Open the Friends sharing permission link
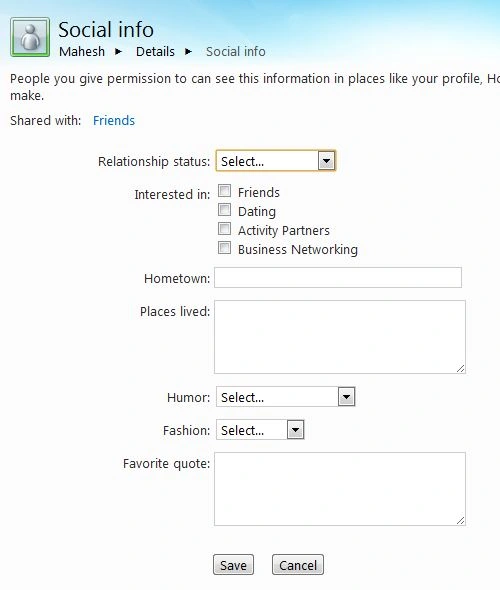 click(x=114, y=120)
